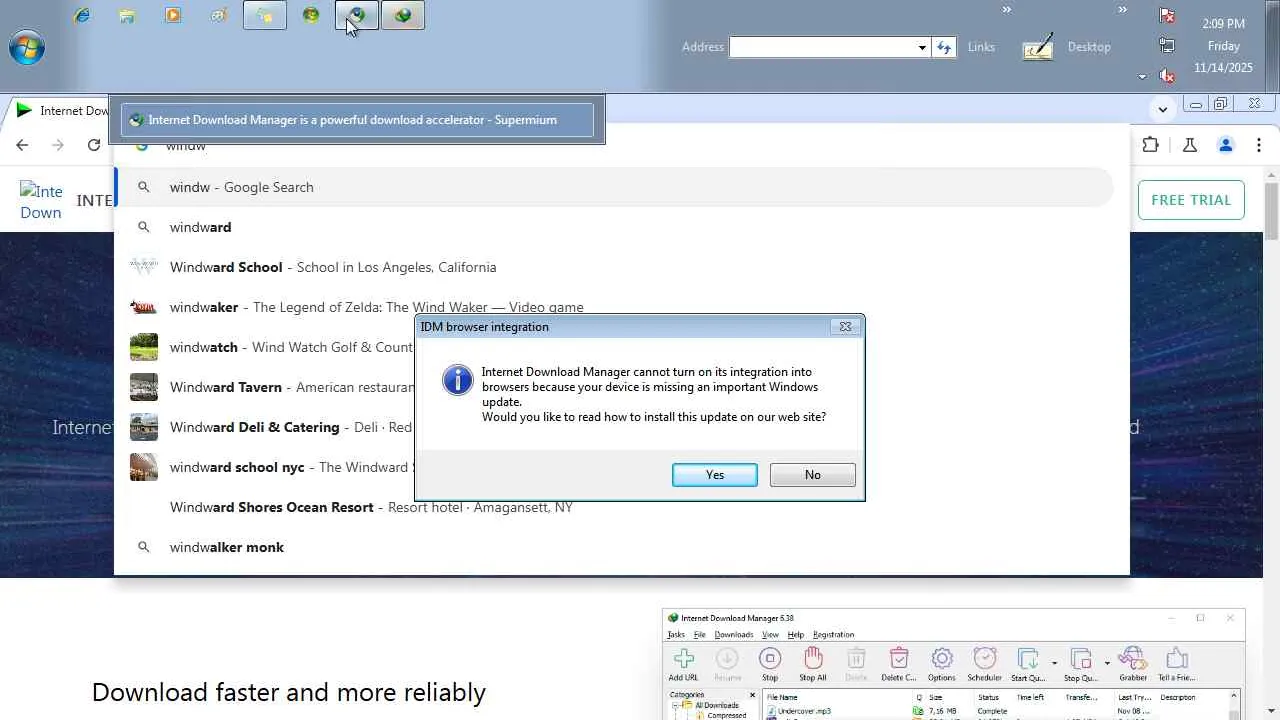
Task: Reload the current browser page
Action: coord(94,145)
